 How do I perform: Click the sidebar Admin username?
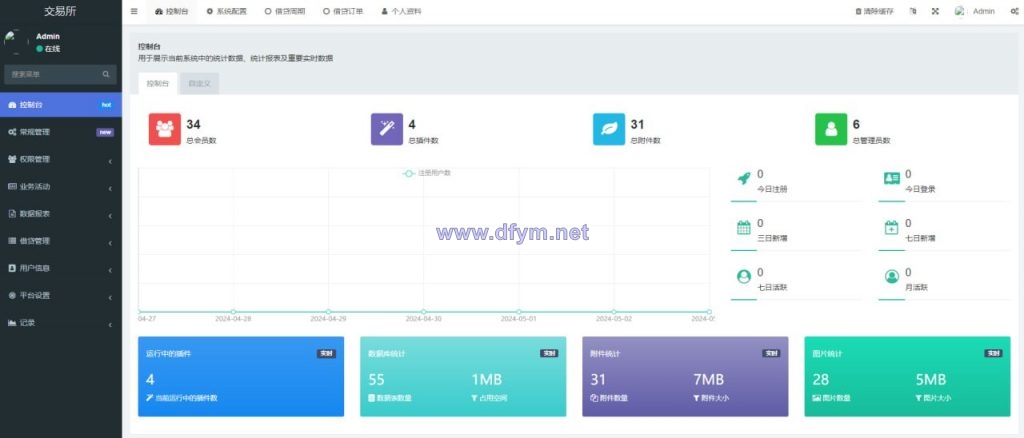pos(48,37)
